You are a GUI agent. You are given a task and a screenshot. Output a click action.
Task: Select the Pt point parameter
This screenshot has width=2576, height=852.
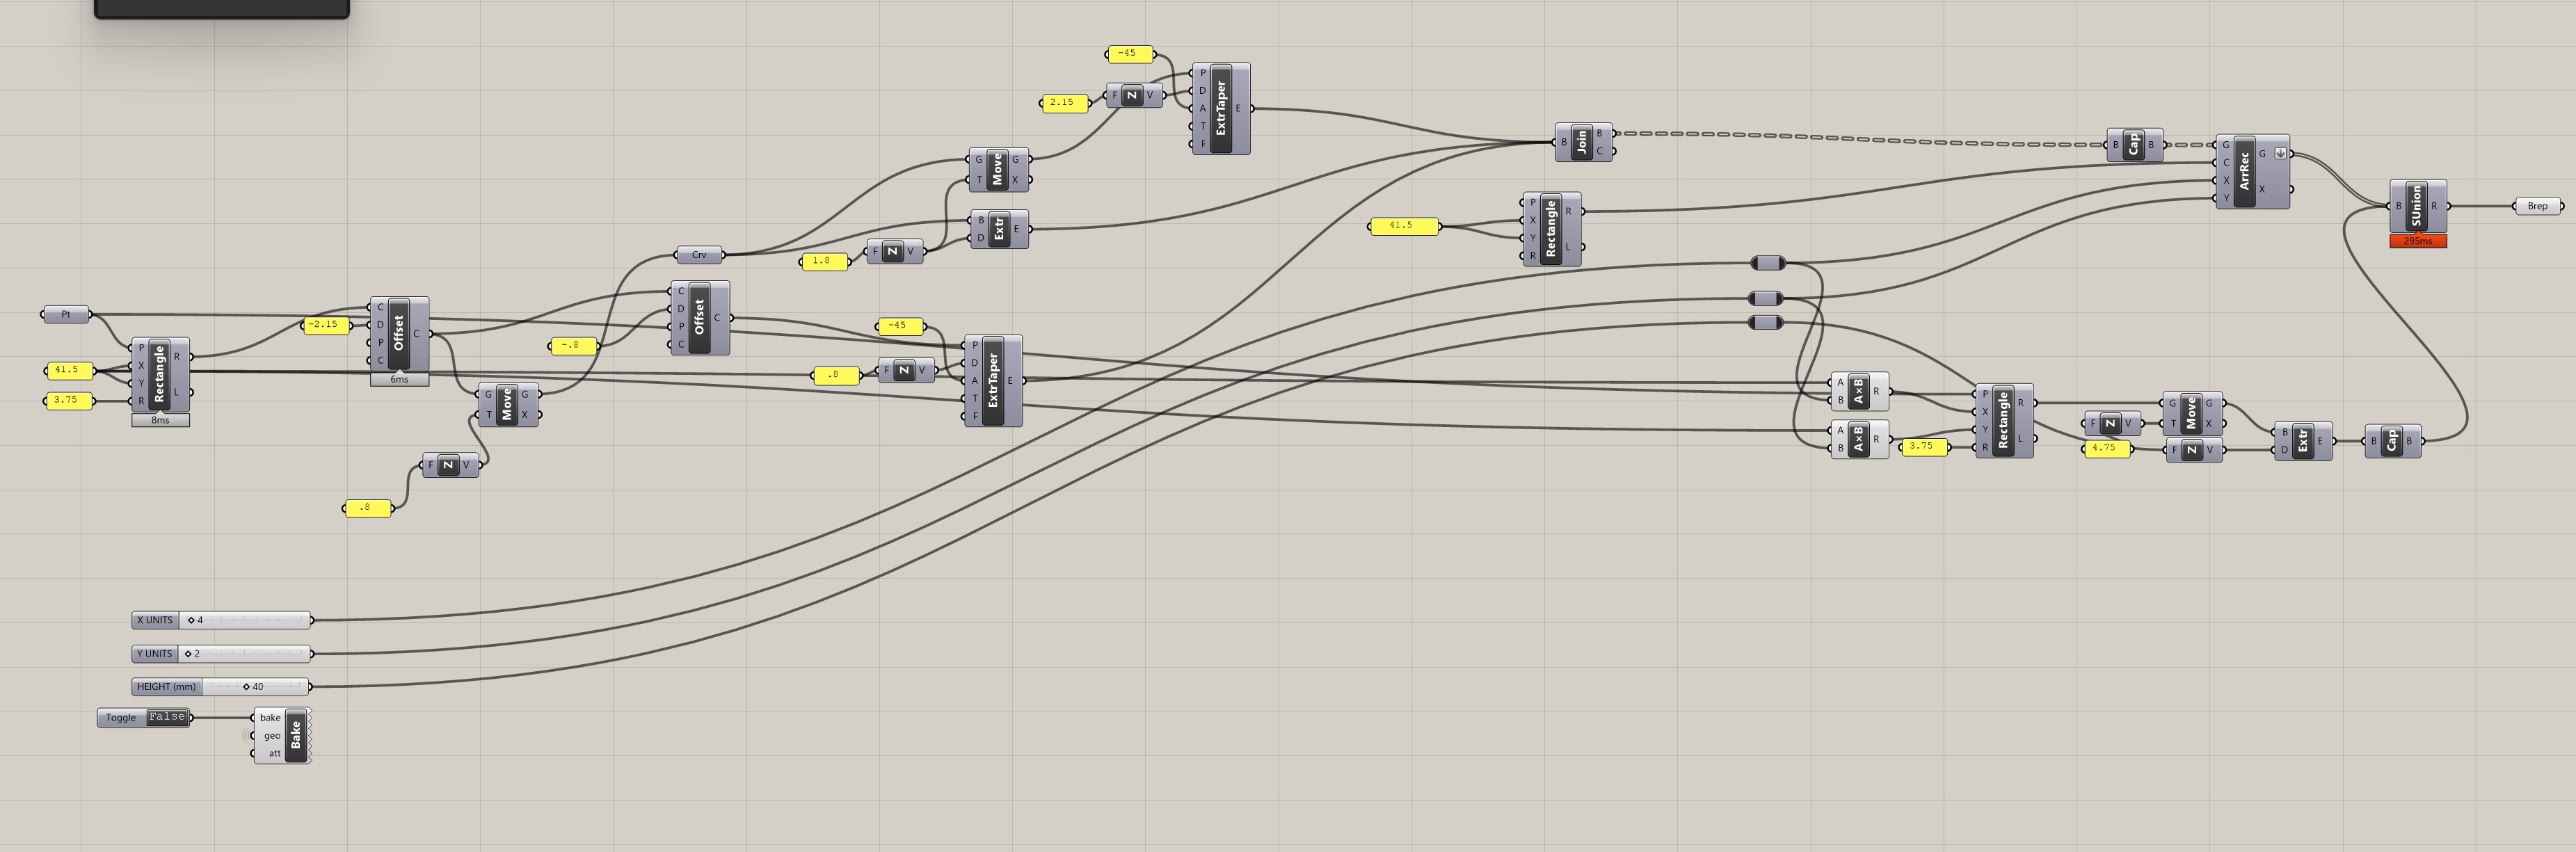tap(66, 315)
